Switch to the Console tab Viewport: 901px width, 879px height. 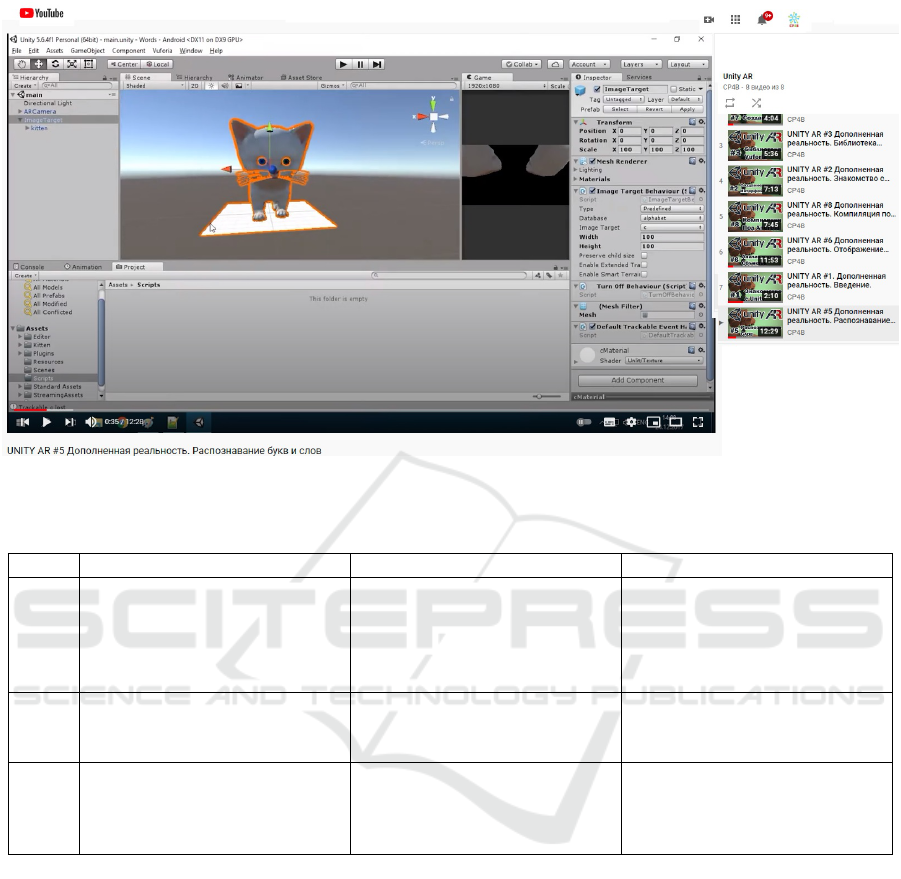click(31, 267)
